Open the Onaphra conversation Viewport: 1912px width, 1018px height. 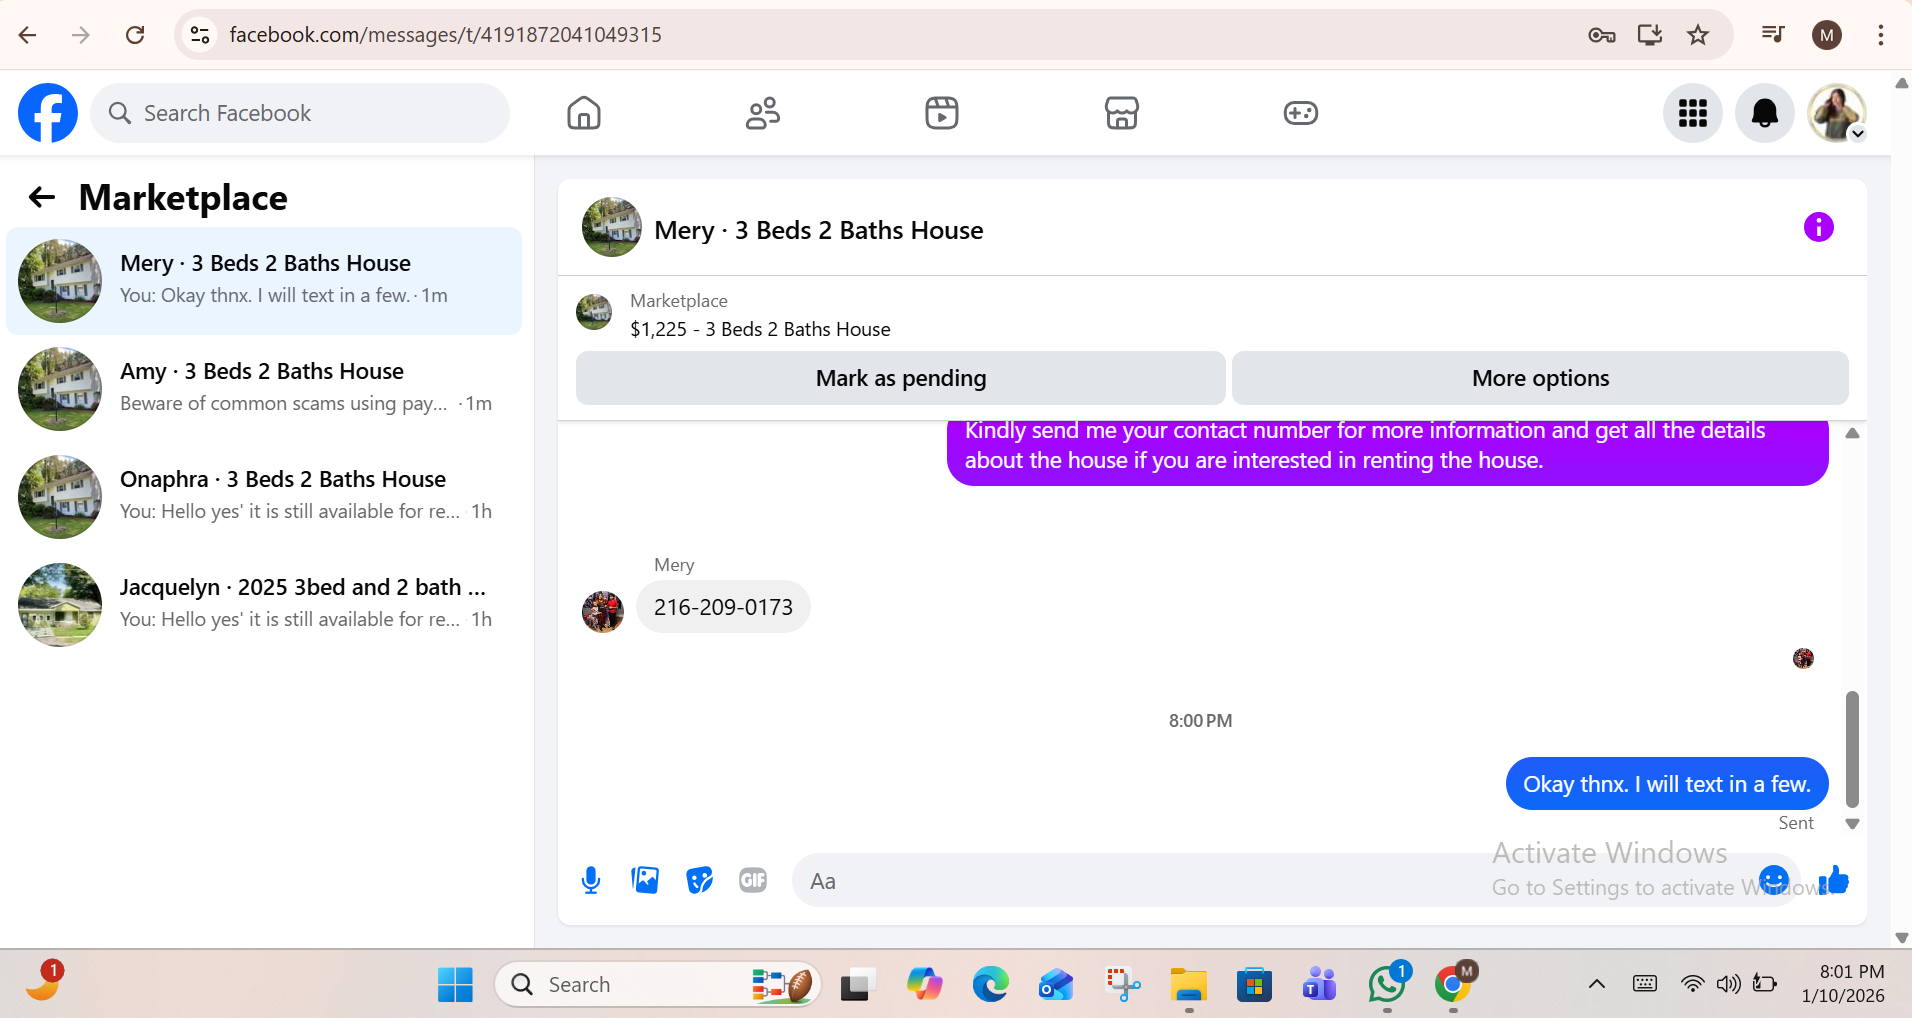264,497
